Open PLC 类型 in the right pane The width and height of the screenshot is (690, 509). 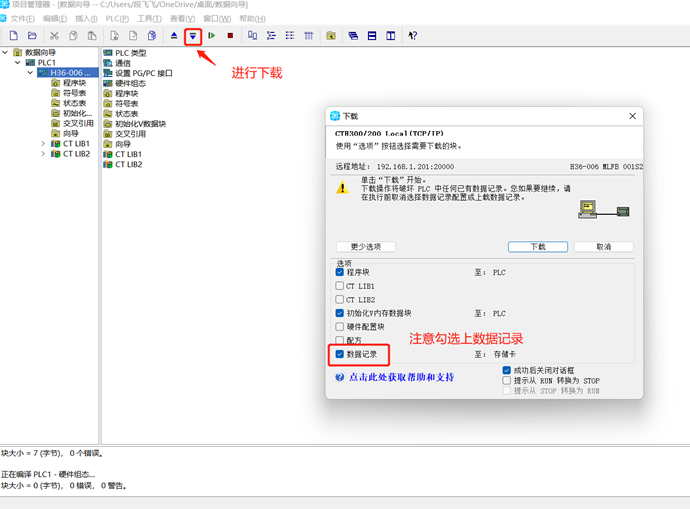pyautogui.click(x=125, y=53)
